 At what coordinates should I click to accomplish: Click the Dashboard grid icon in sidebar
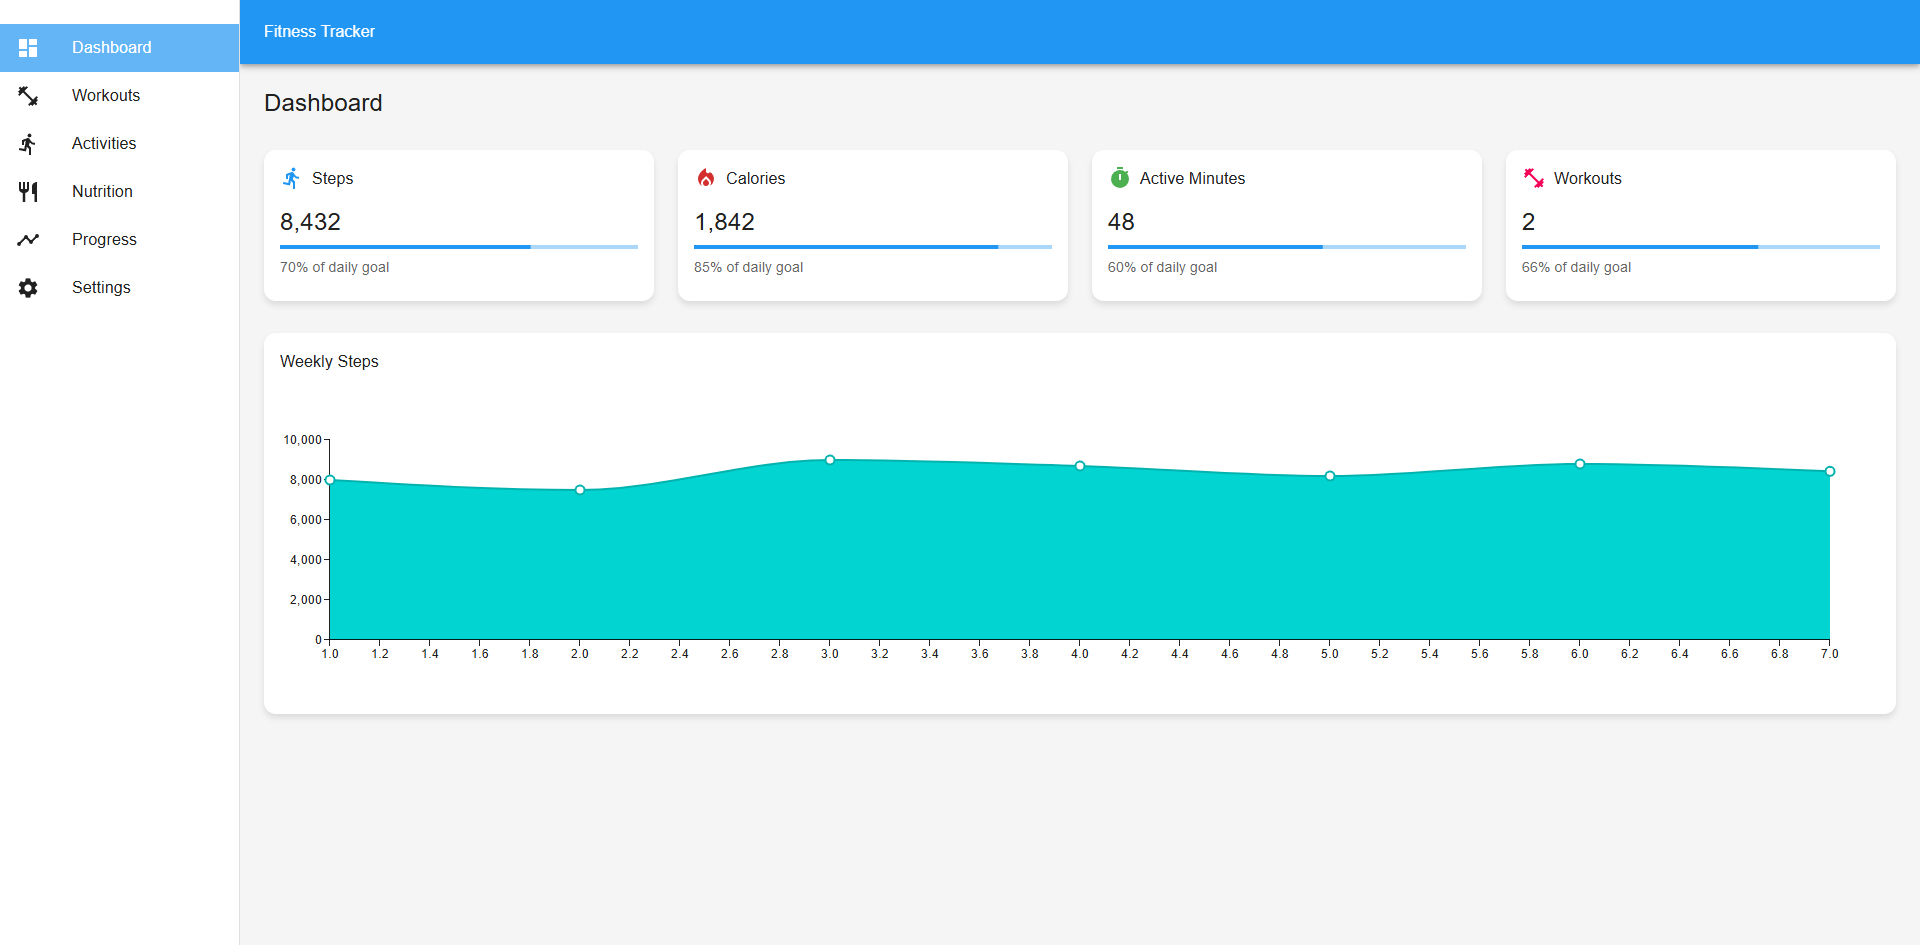28,48
